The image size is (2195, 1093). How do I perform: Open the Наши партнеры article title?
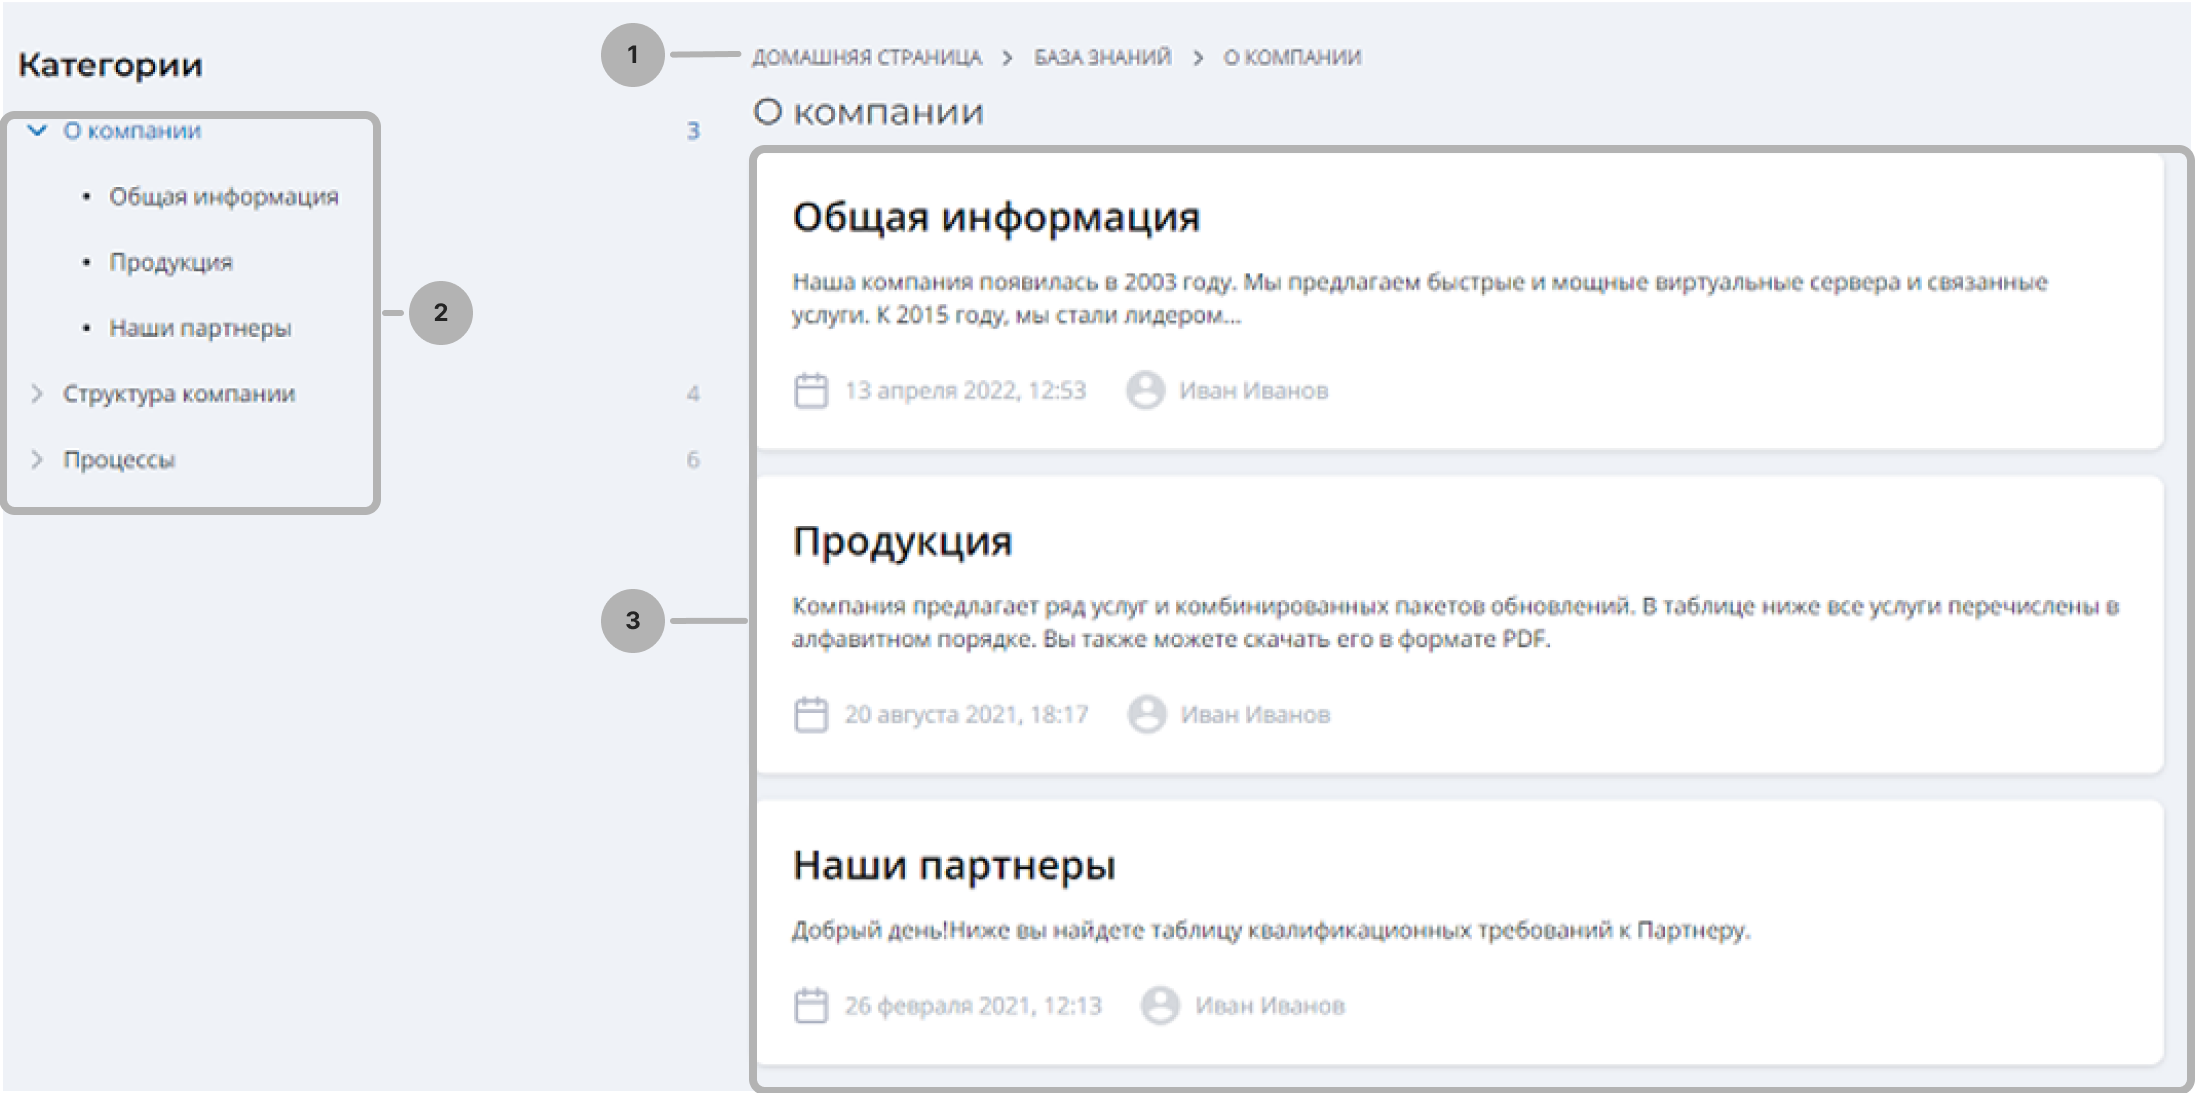pyautogui.click(x=954, y=865)
